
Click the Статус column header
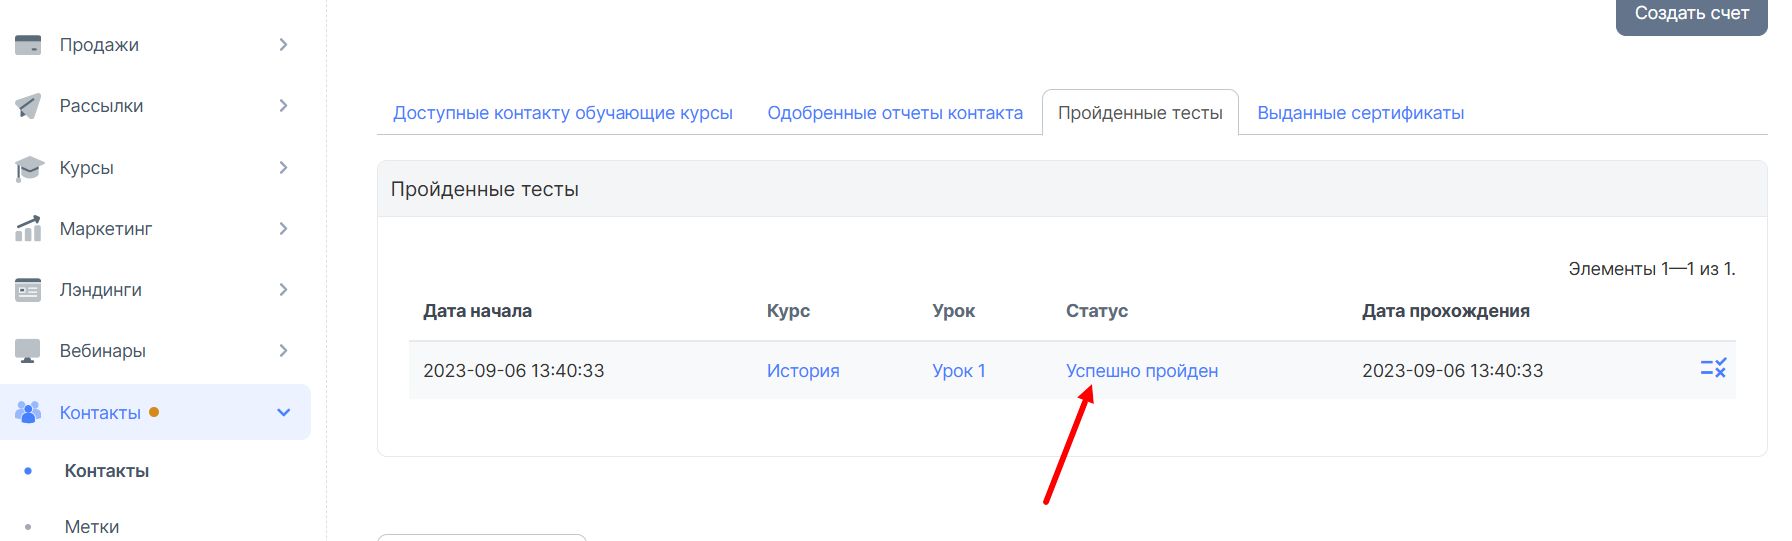1097,311
